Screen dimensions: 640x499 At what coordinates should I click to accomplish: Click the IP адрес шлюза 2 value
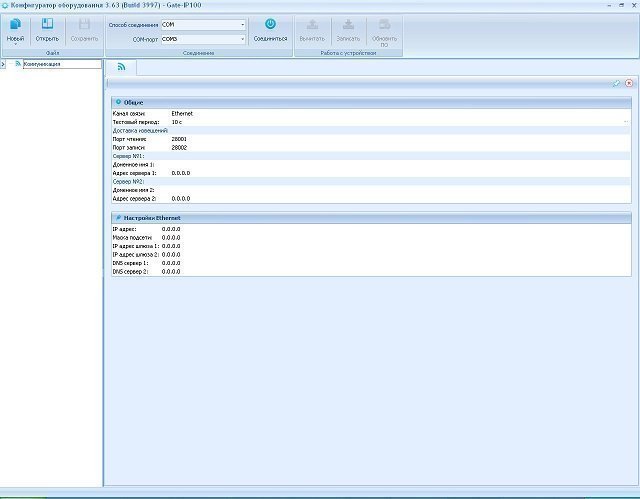[171, 255]
